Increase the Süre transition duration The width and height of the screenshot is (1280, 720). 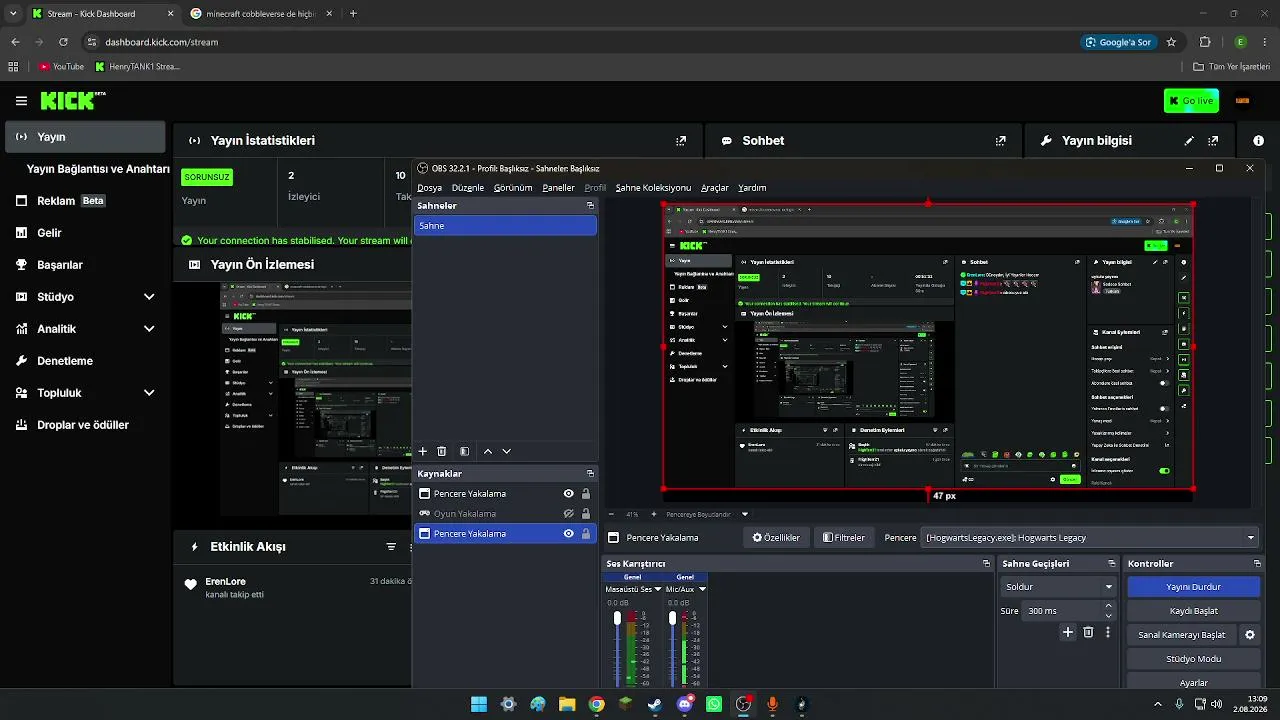pos(1108,606)
